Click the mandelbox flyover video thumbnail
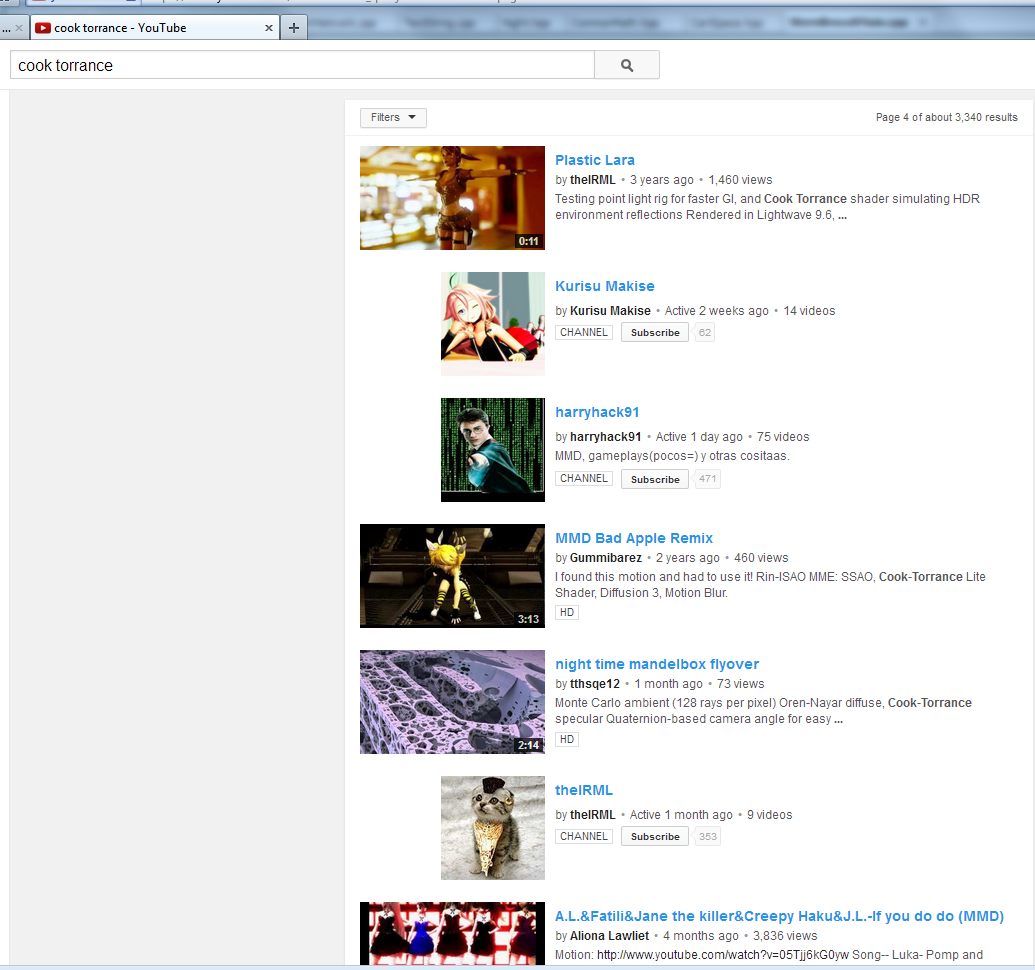The image size is (1035, 970). [452, 702]
